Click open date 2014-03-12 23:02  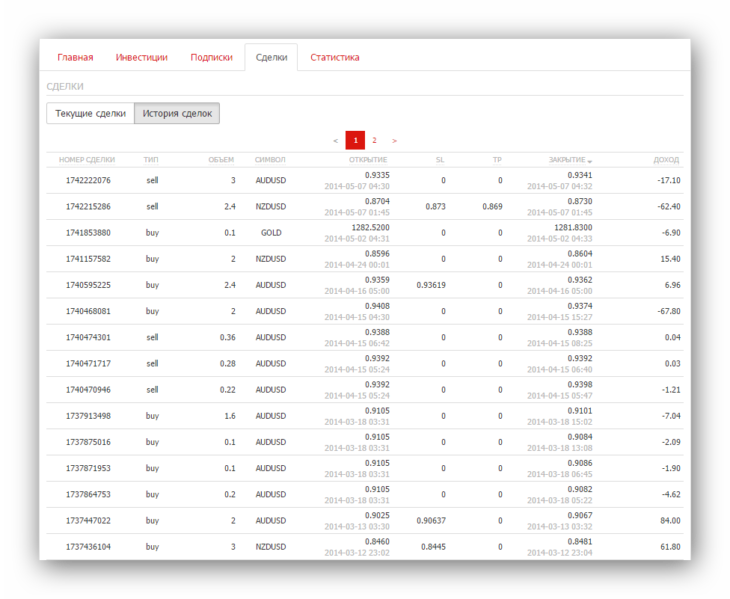coord(357,552)
